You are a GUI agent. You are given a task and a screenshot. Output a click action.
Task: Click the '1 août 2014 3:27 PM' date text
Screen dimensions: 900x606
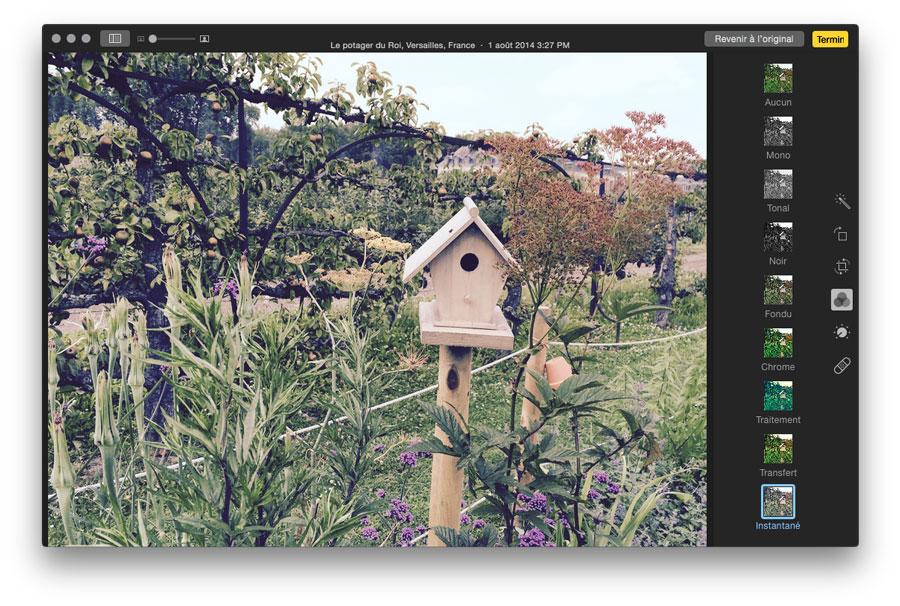point(529,45)
